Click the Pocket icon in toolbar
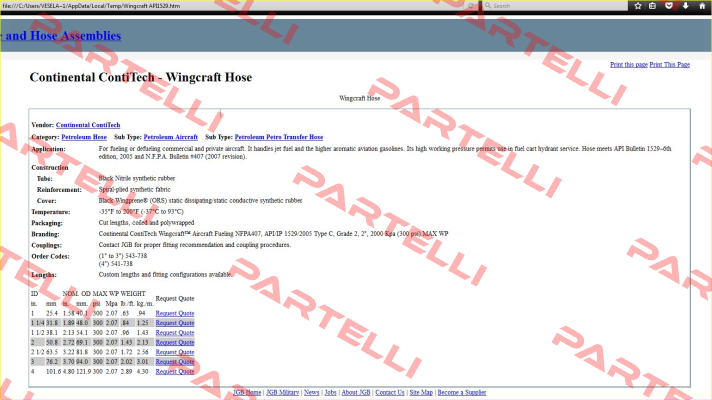 (x=669, y=5)
